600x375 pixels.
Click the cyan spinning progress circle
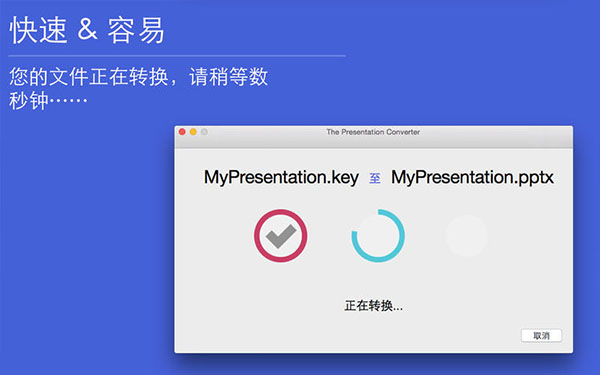pyautogui.click(x=378, y=236)
